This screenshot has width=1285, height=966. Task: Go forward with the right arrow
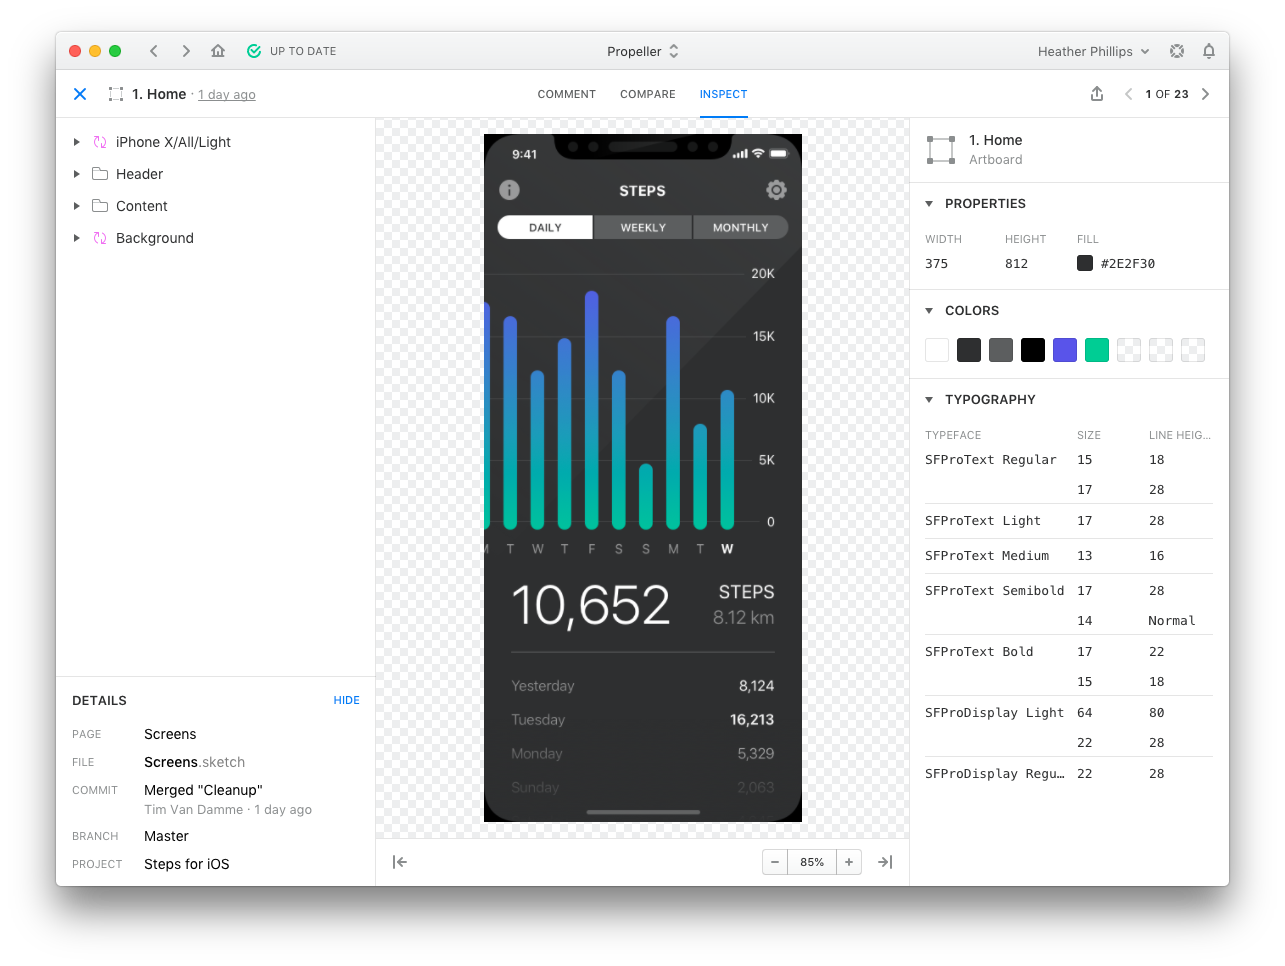[186, 51]
